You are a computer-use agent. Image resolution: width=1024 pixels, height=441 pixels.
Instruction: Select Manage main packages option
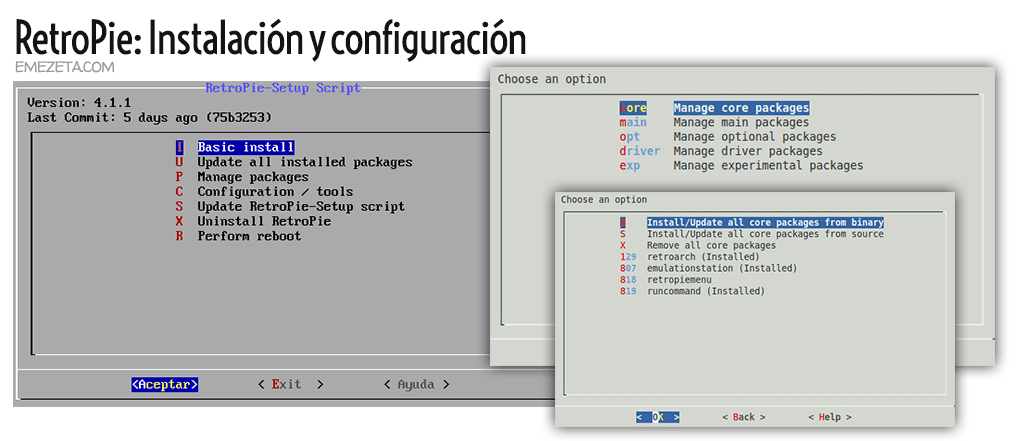714,122
